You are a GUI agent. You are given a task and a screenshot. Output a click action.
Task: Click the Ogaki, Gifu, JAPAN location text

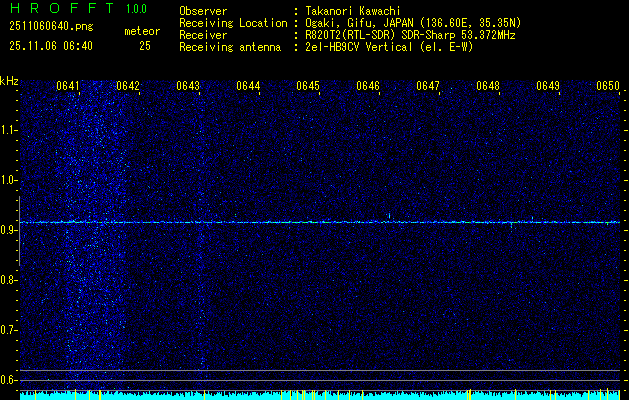coord(413,23)
